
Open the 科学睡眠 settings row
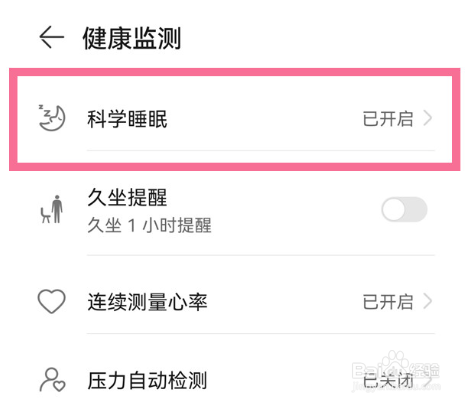click(x=235, y=119)
